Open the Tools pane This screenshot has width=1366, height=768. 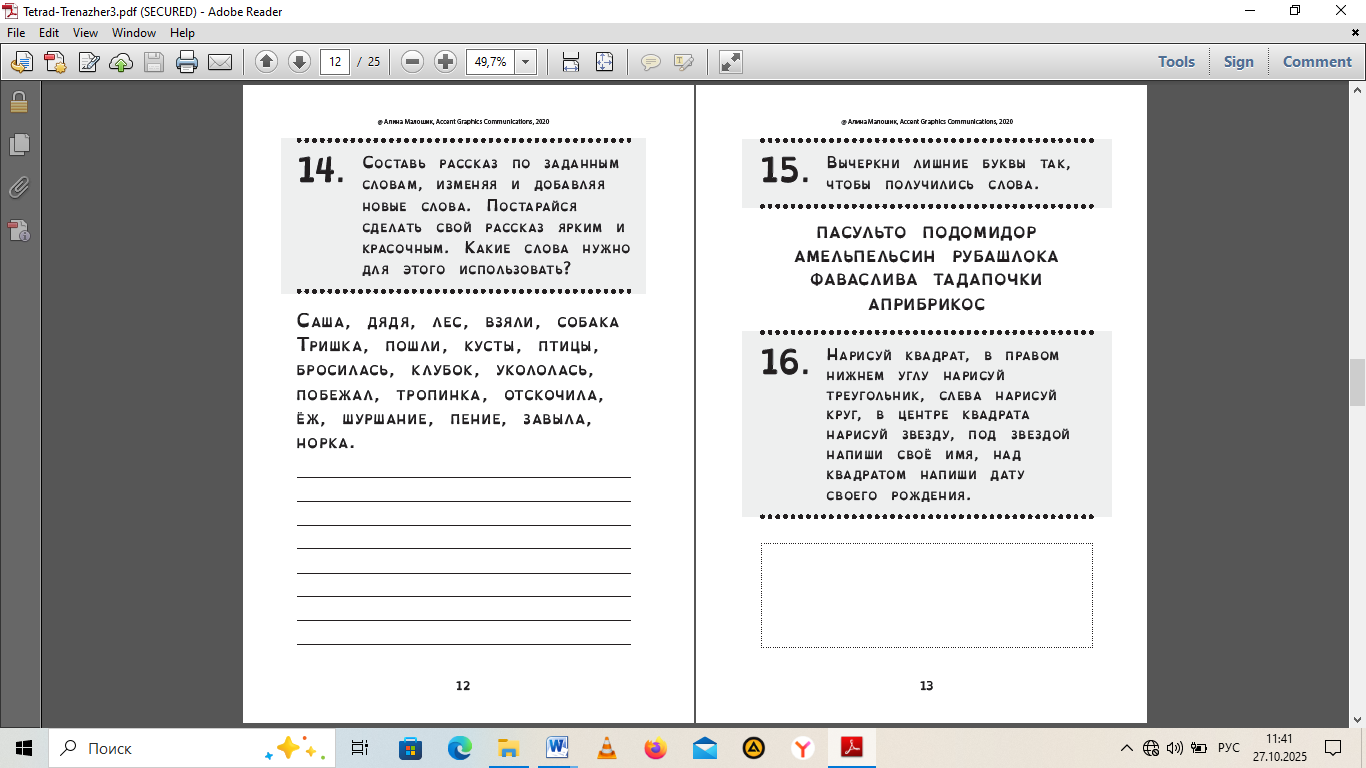coord(1176,62)
